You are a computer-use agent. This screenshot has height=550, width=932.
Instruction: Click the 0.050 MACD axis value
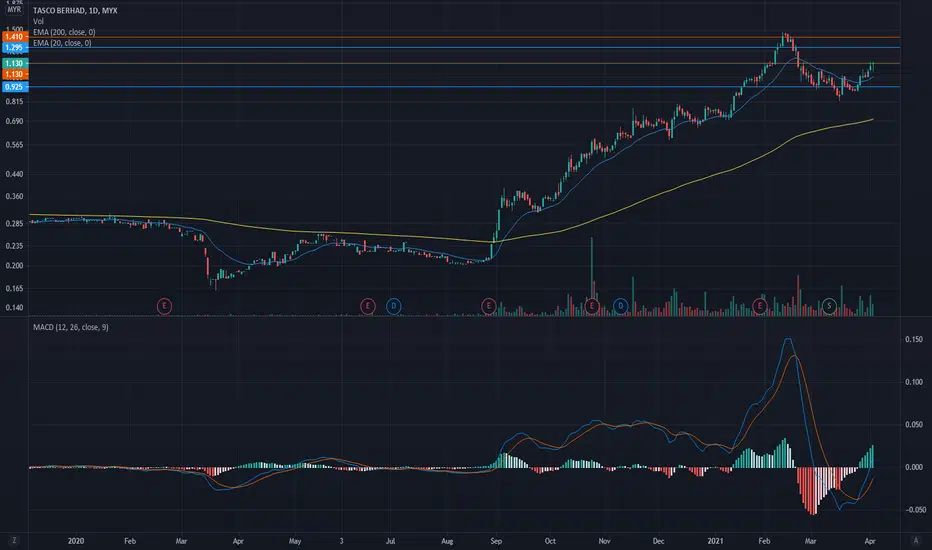click(x=914, y=425)
